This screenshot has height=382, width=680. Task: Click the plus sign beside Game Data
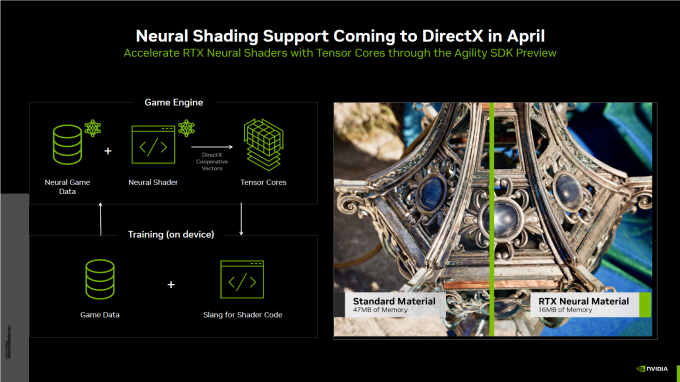click(x=171, y=284)
